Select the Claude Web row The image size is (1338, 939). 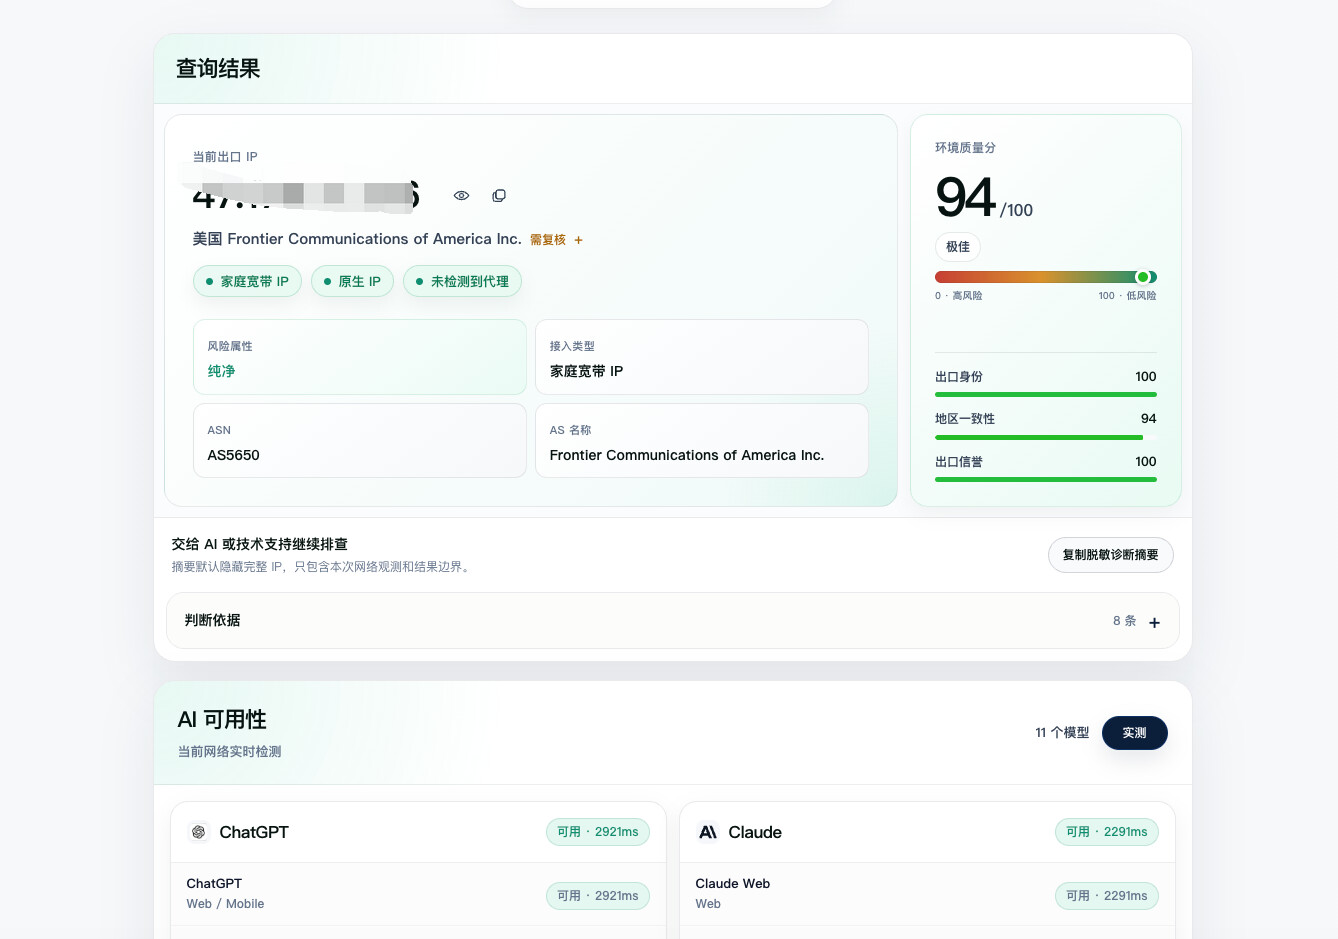click(927, 894)
